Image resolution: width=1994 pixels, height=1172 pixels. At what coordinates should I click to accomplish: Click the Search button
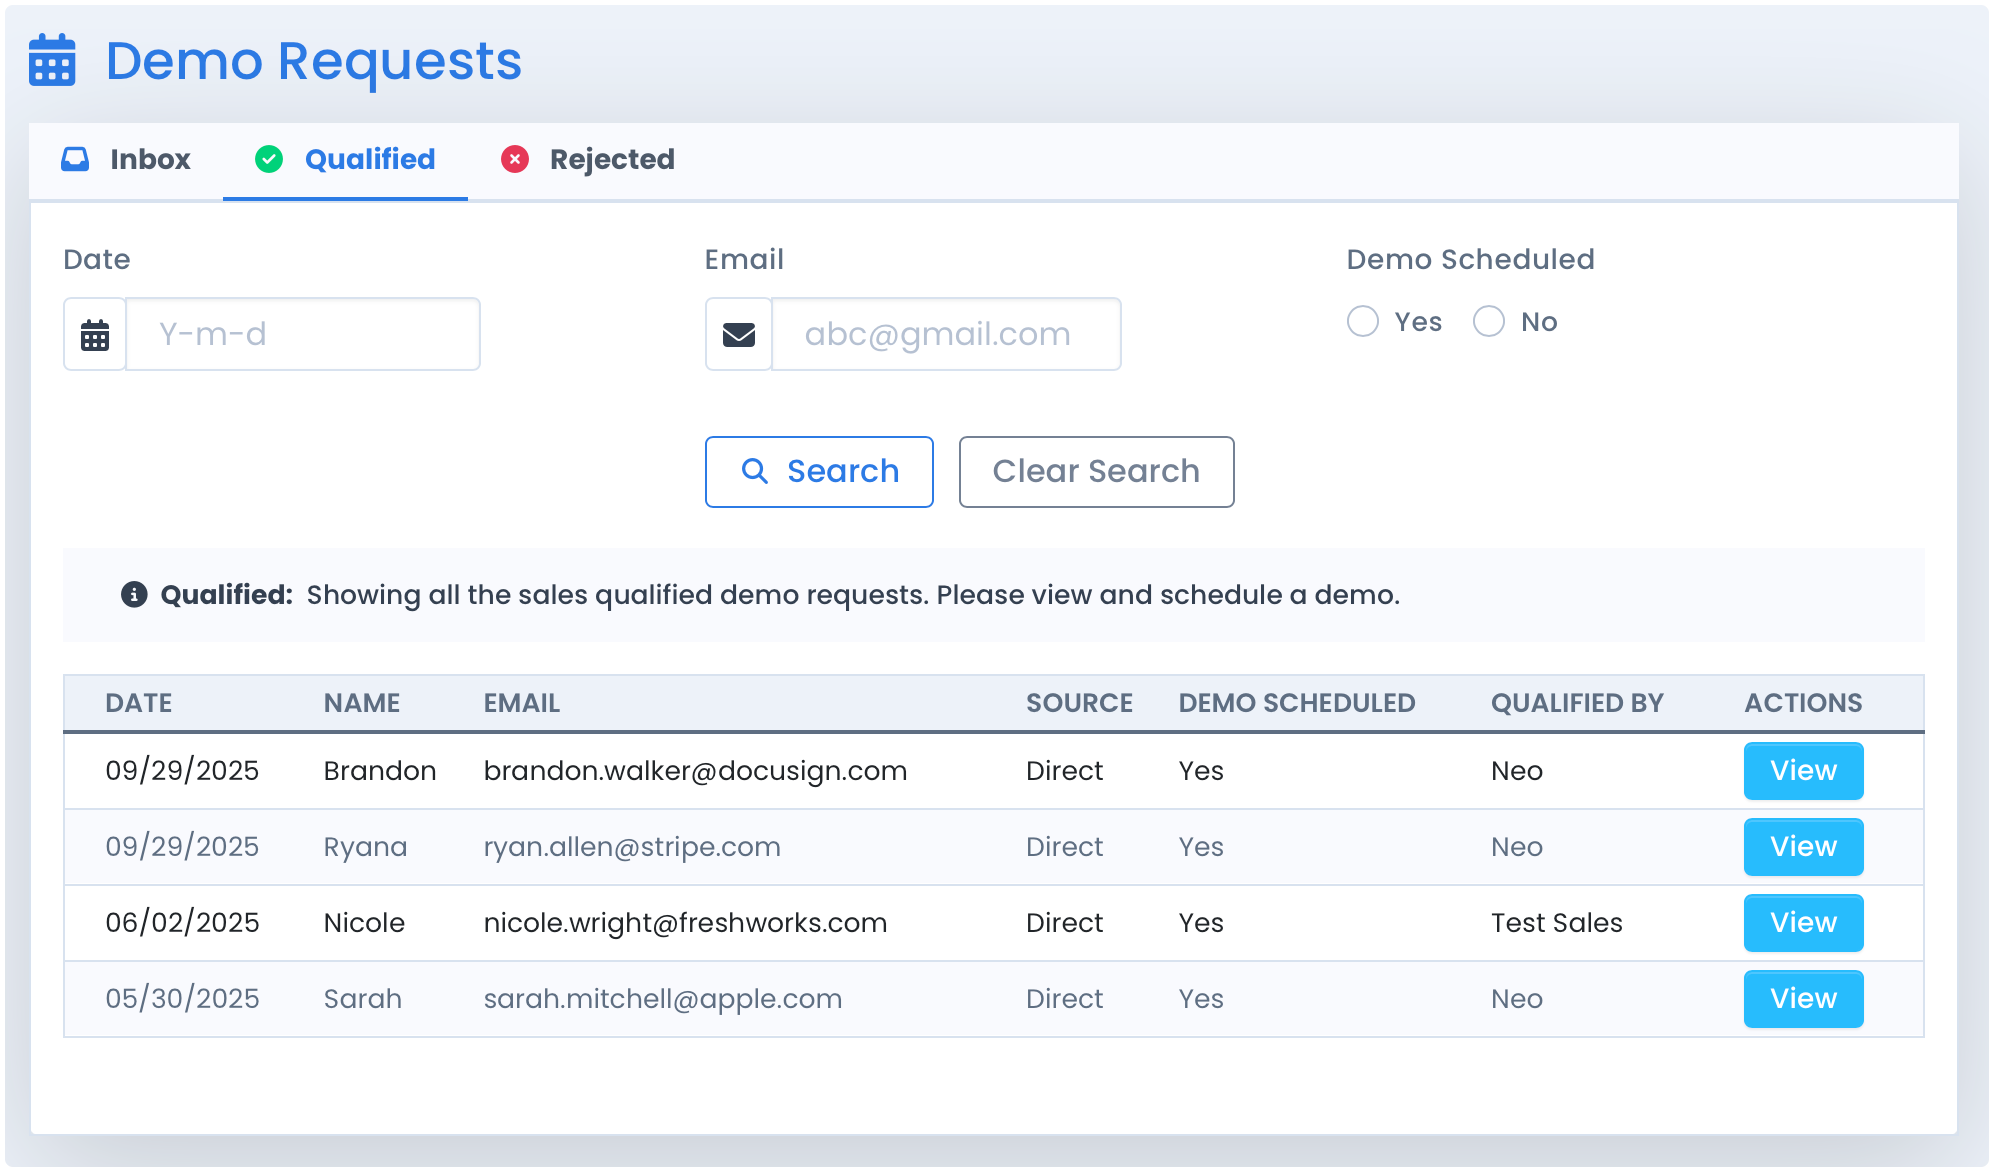click(x=819, y=471)
